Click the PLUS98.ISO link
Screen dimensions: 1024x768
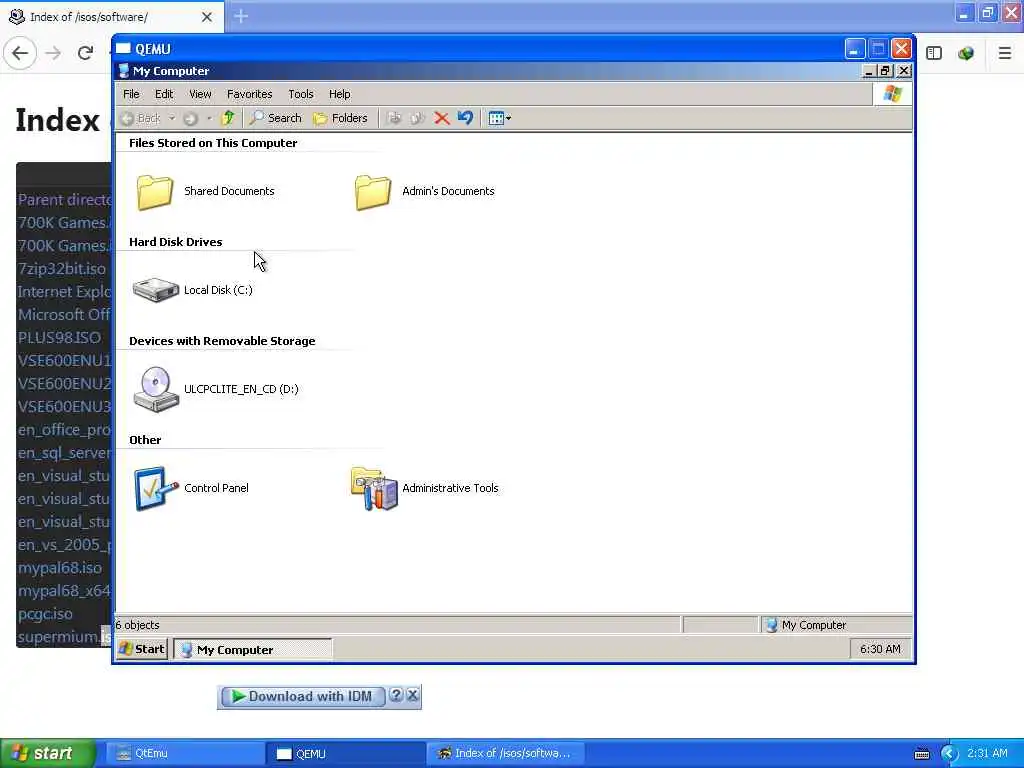click(59, 338)
